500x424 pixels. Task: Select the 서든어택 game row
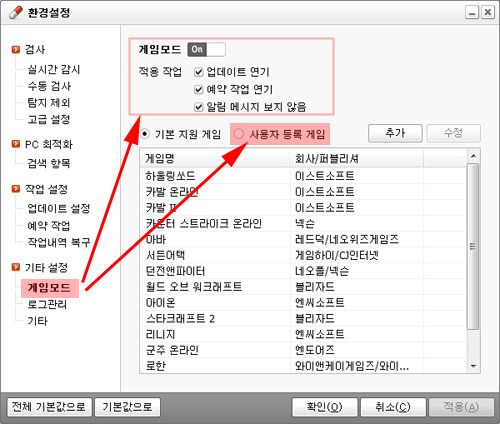pyautogui.click(x=303, y=255)
